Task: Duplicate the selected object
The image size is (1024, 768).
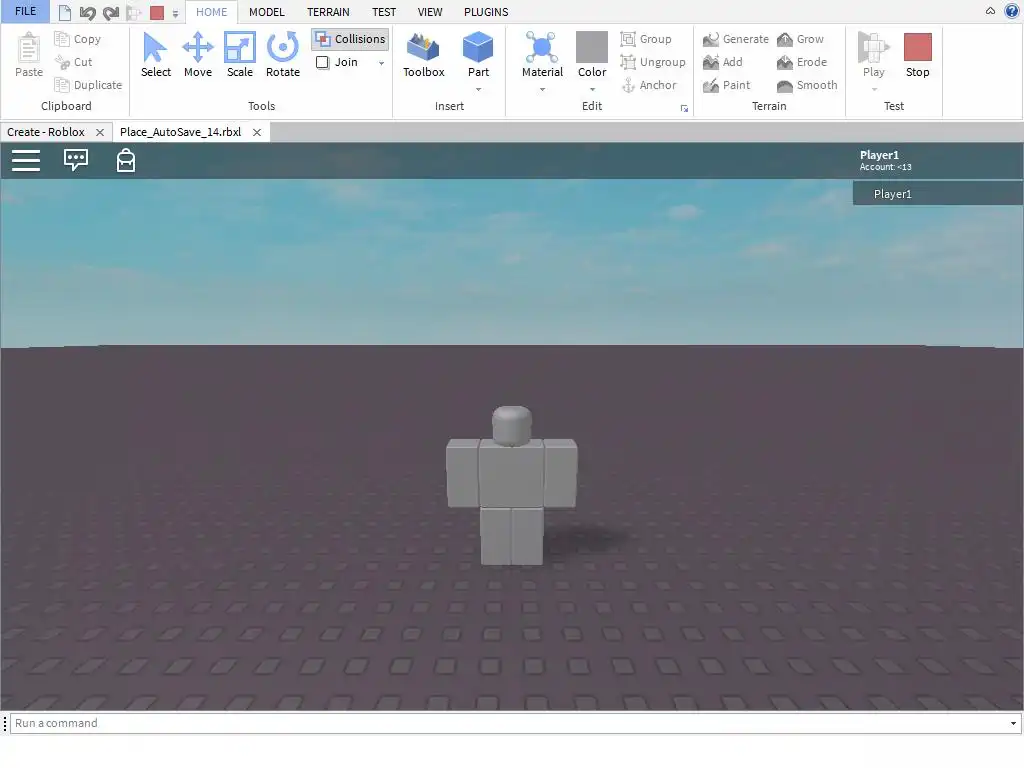Action: [x=89, y=85]
